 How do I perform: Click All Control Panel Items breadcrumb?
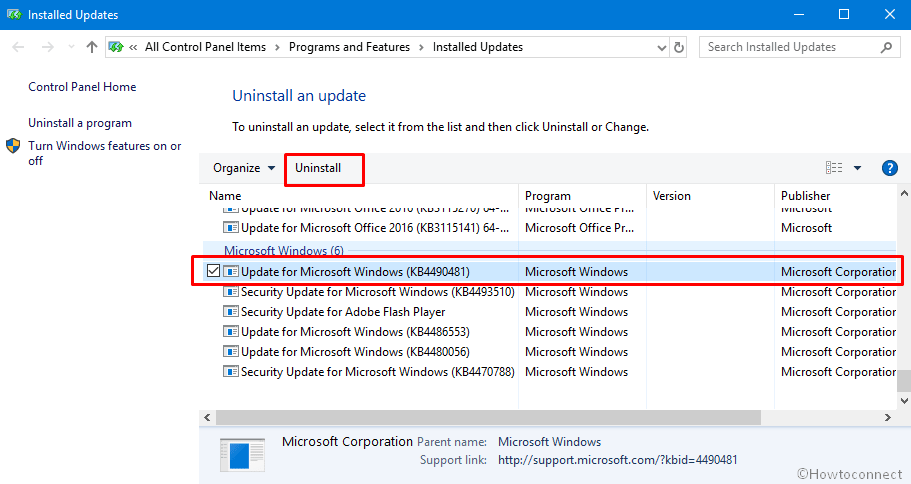(x=205, y=47)
